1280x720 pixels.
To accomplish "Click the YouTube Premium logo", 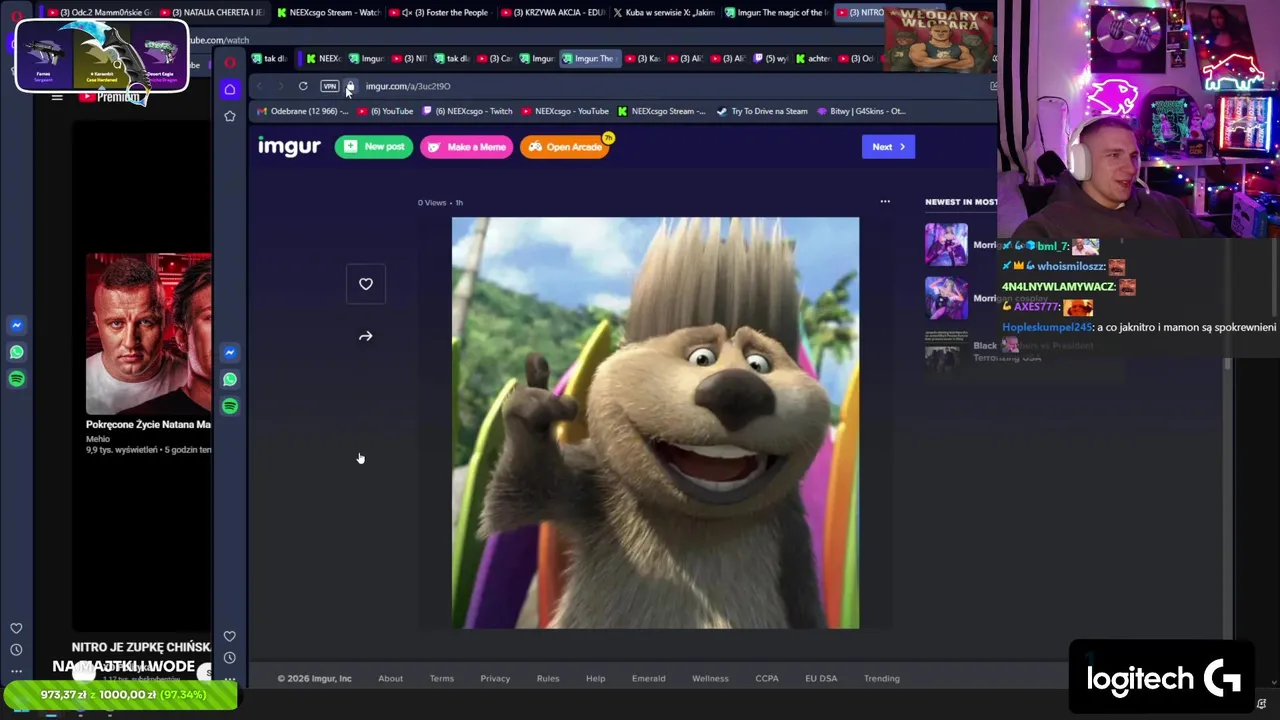I will (x=110, y=97).
